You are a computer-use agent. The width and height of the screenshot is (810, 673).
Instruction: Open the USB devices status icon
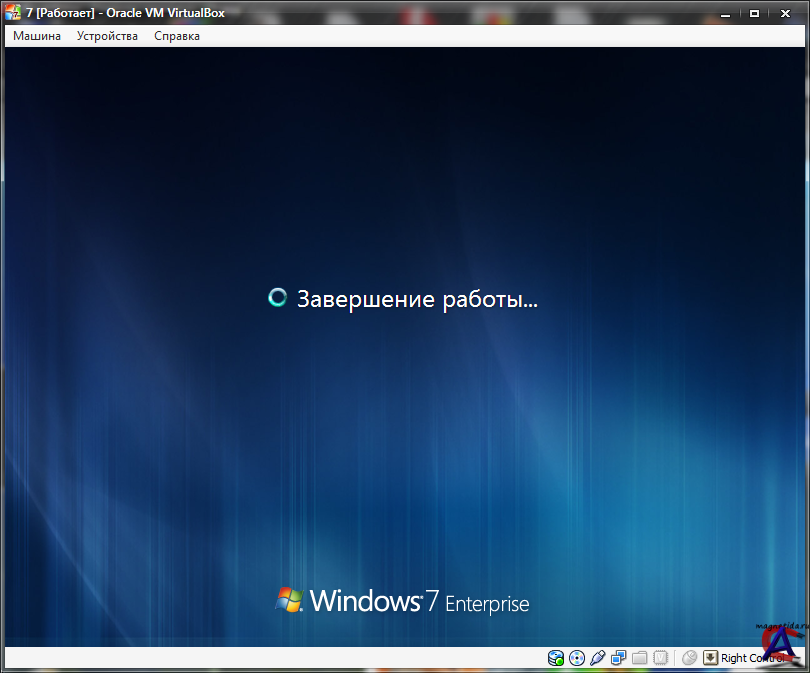click(x=598, y=658)
